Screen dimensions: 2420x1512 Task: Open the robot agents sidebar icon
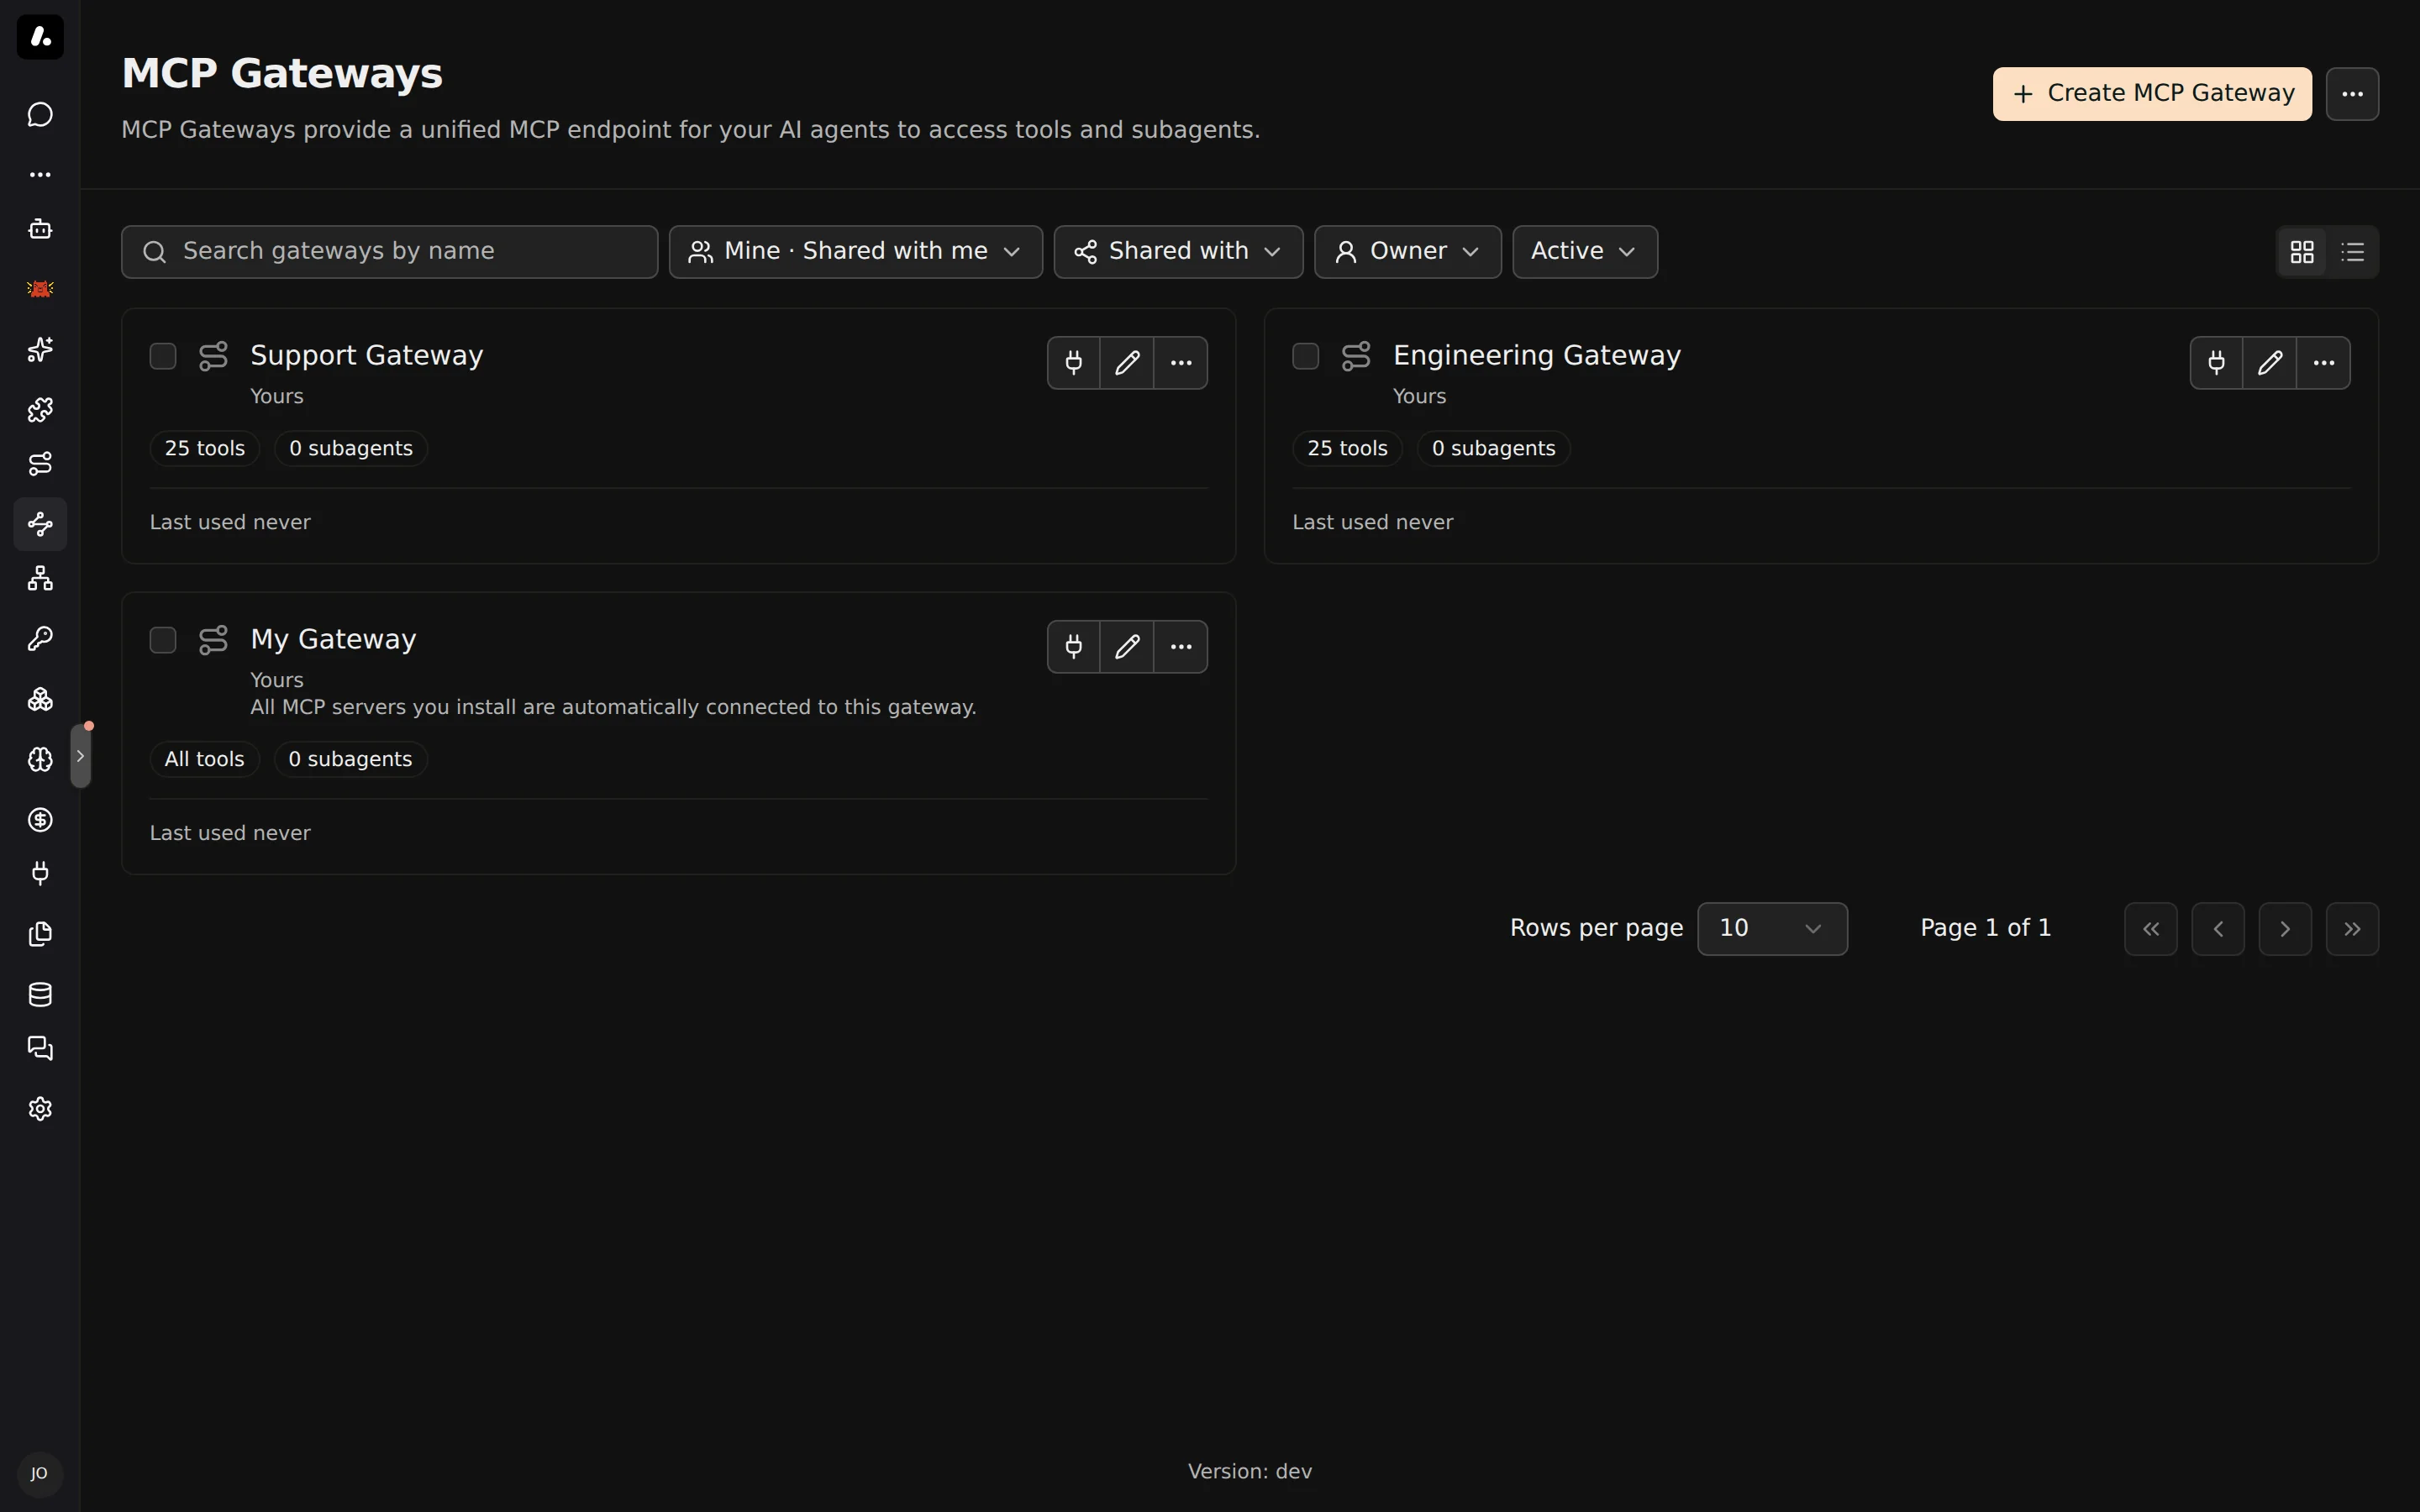(x=40, y=229)
